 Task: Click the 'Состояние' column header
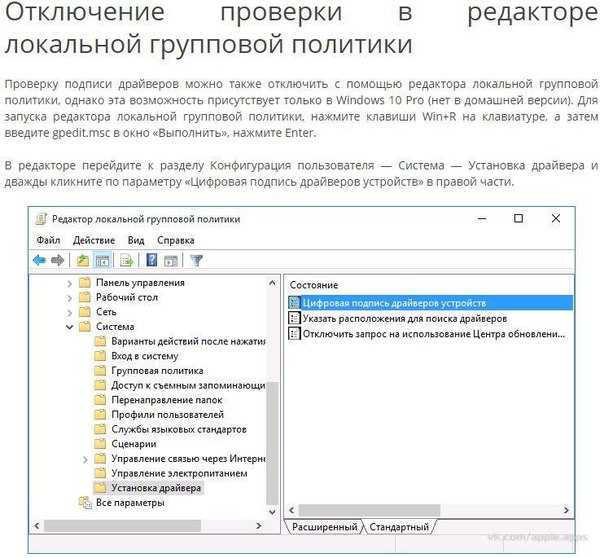314,285
